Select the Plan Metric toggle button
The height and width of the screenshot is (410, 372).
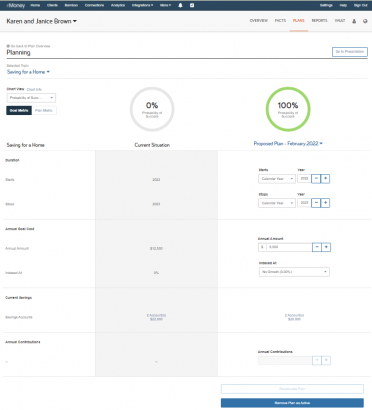pos(44,110)
